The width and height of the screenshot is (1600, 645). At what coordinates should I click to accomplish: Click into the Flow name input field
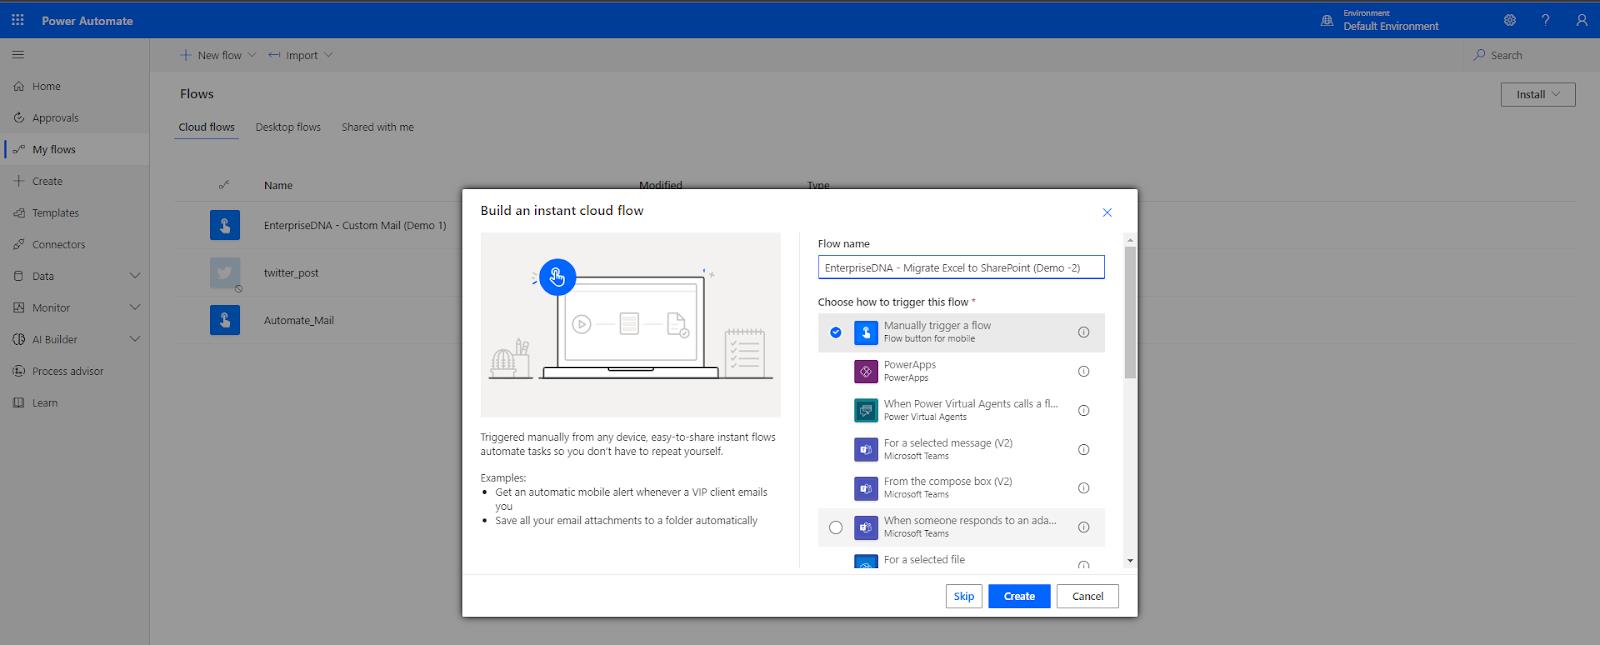tap(961, 267)
